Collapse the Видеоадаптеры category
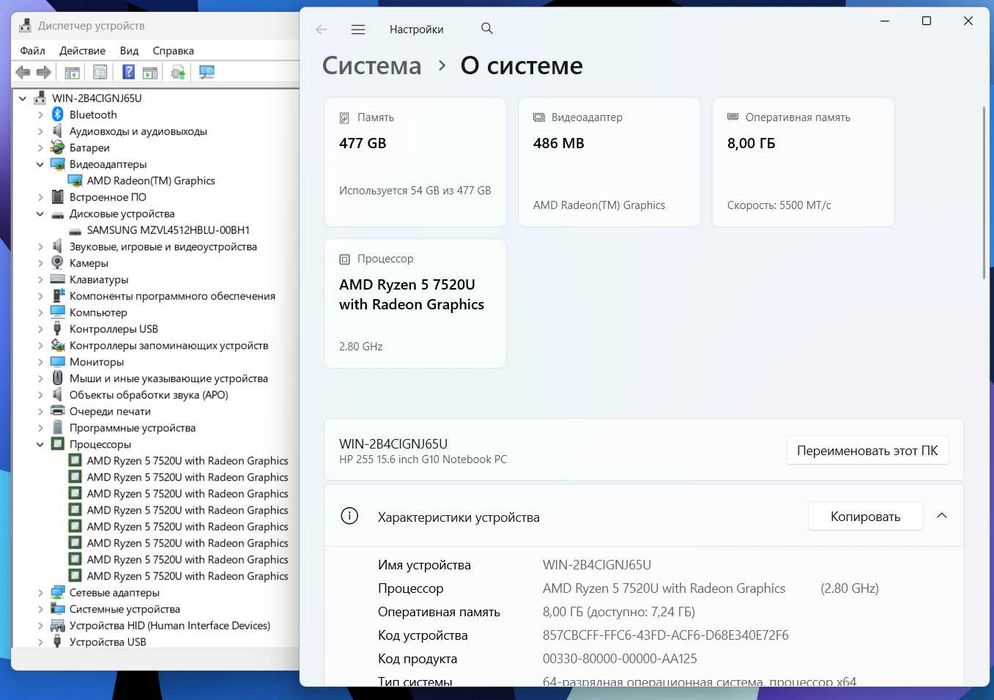Screen dimensions: 994x700 pyautogui.click(x=41, y=164)
